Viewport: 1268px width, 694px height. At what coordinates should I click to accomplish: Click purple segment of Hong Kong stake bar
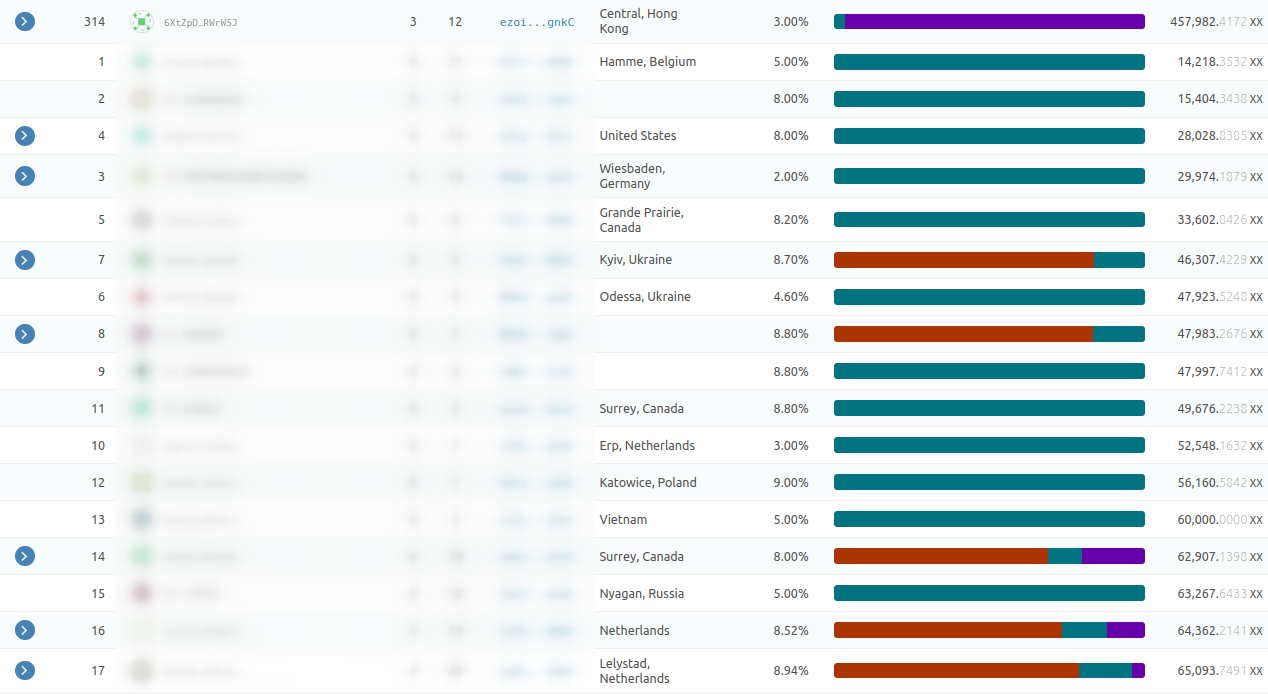point(994,21)
